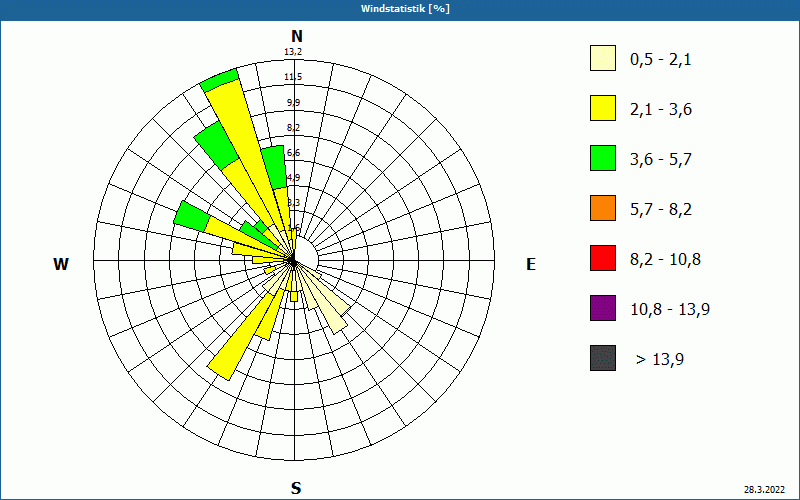Click the dark gray > 13,9 legend swatch
This screenshot has width=800, height=500.
click(x=603, y=358)
